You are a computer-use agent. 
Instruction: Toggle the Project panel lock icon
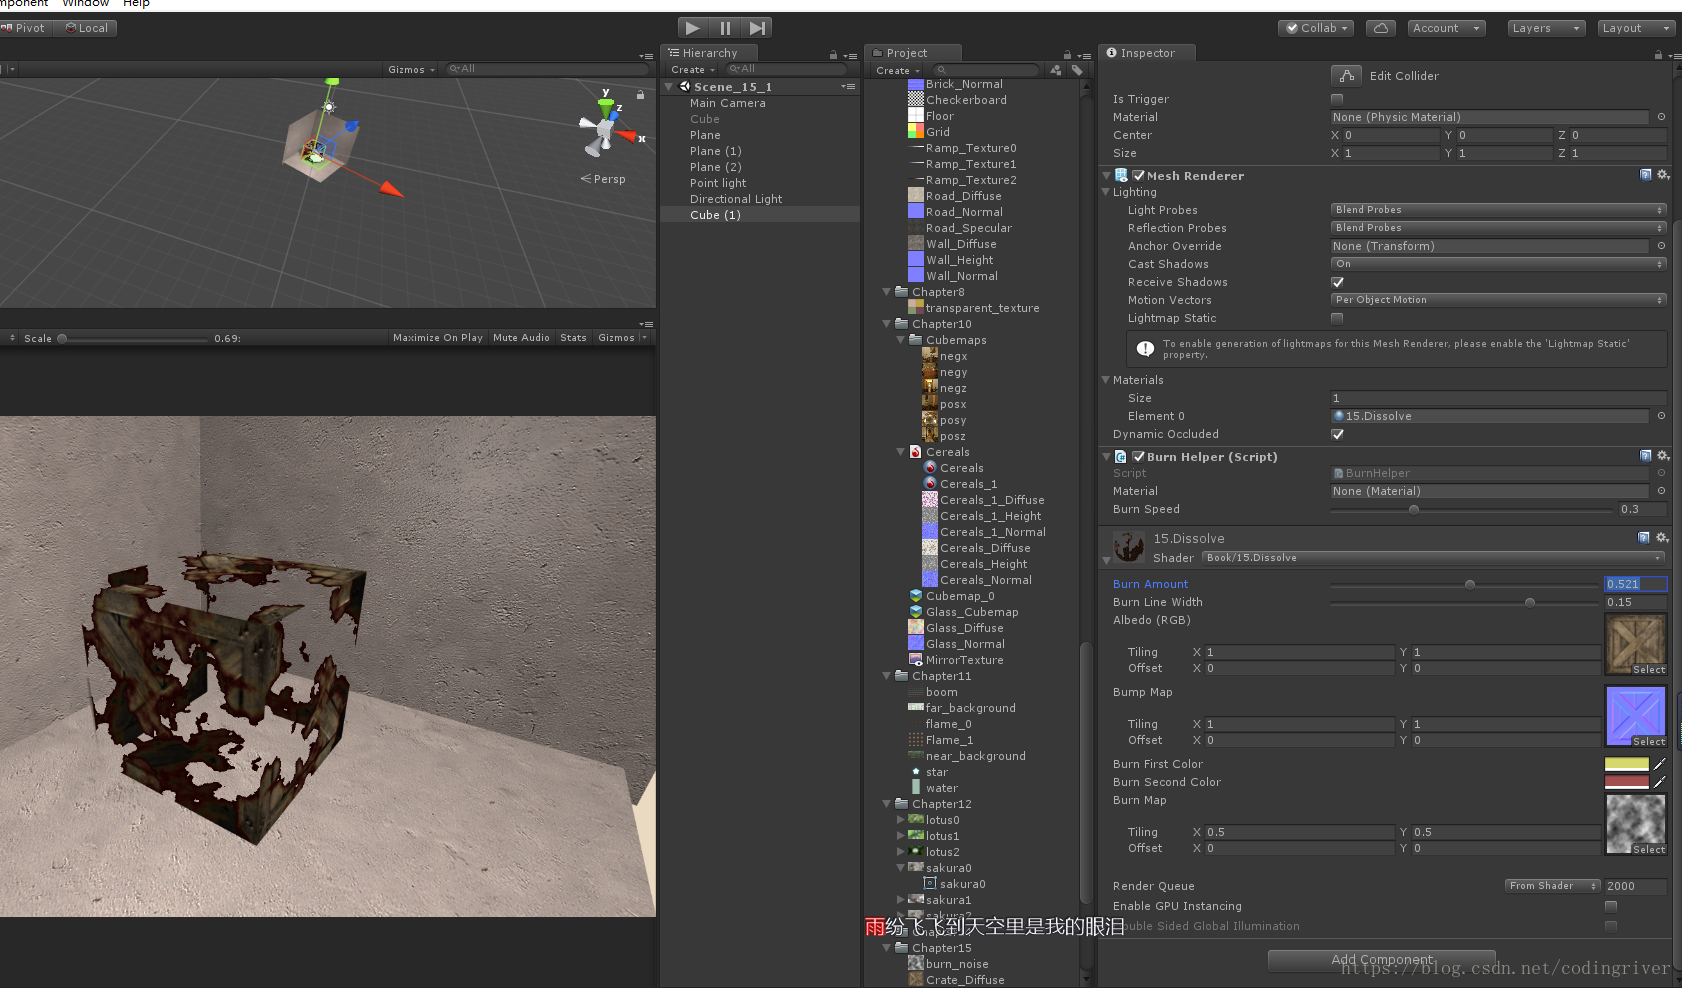(1067, 54)
